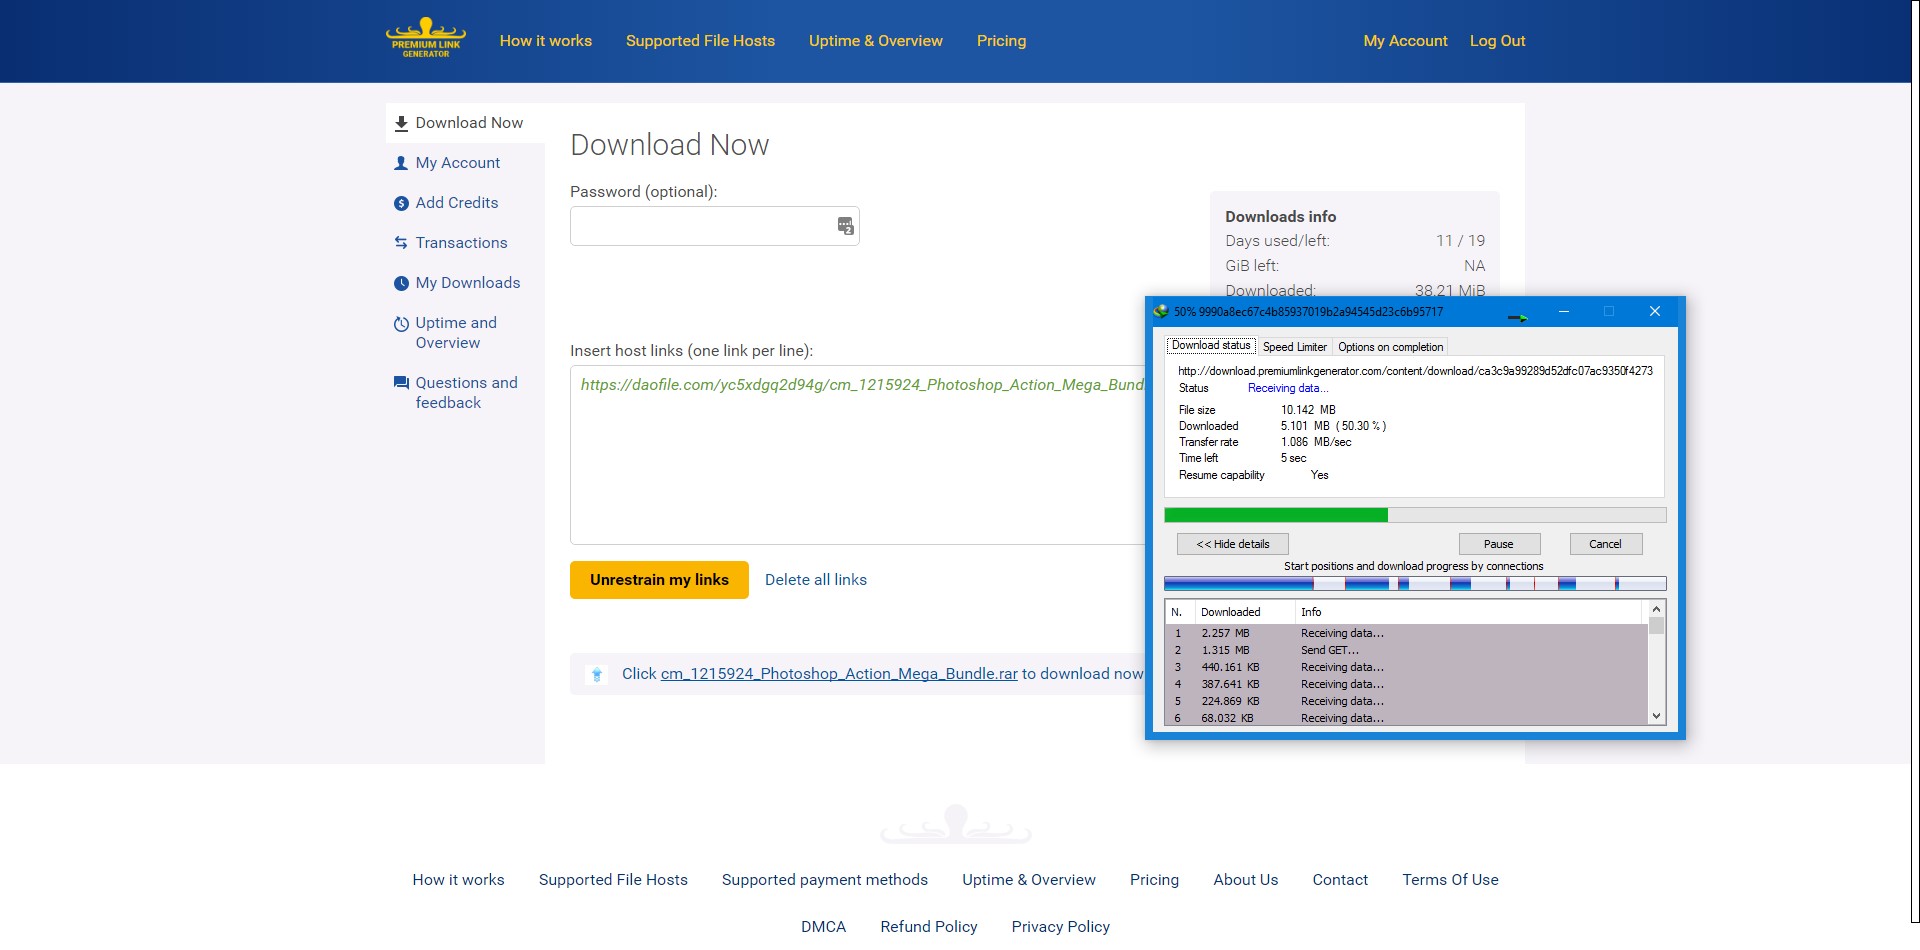The image size is (1920, 950).
Task: Click the Premium Link Generator logo
Action: (426, 39)
